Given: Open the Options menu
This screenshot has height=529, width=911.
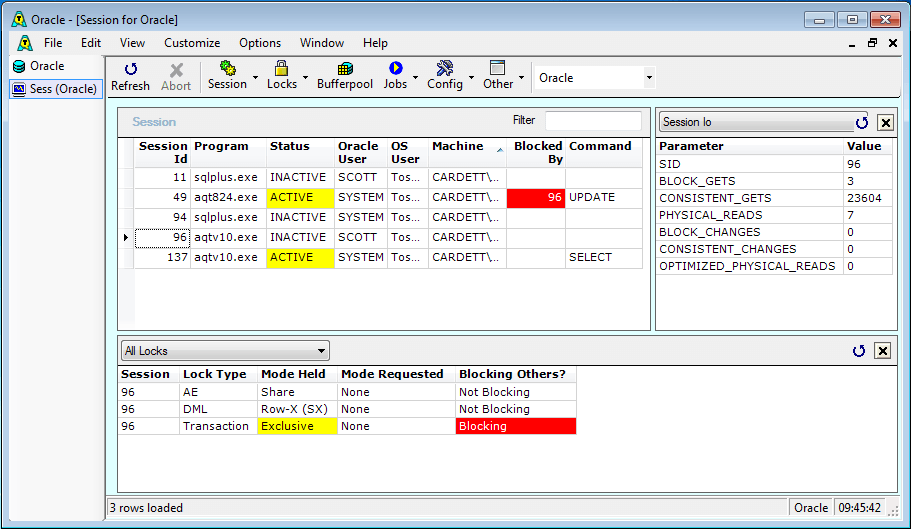Looking at the screenshot, I should point(260,43).
